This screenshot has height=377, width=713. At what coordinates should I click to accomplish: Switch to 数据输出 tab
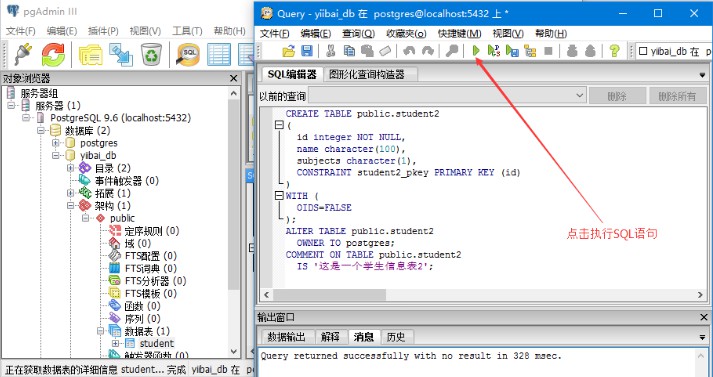286,337
